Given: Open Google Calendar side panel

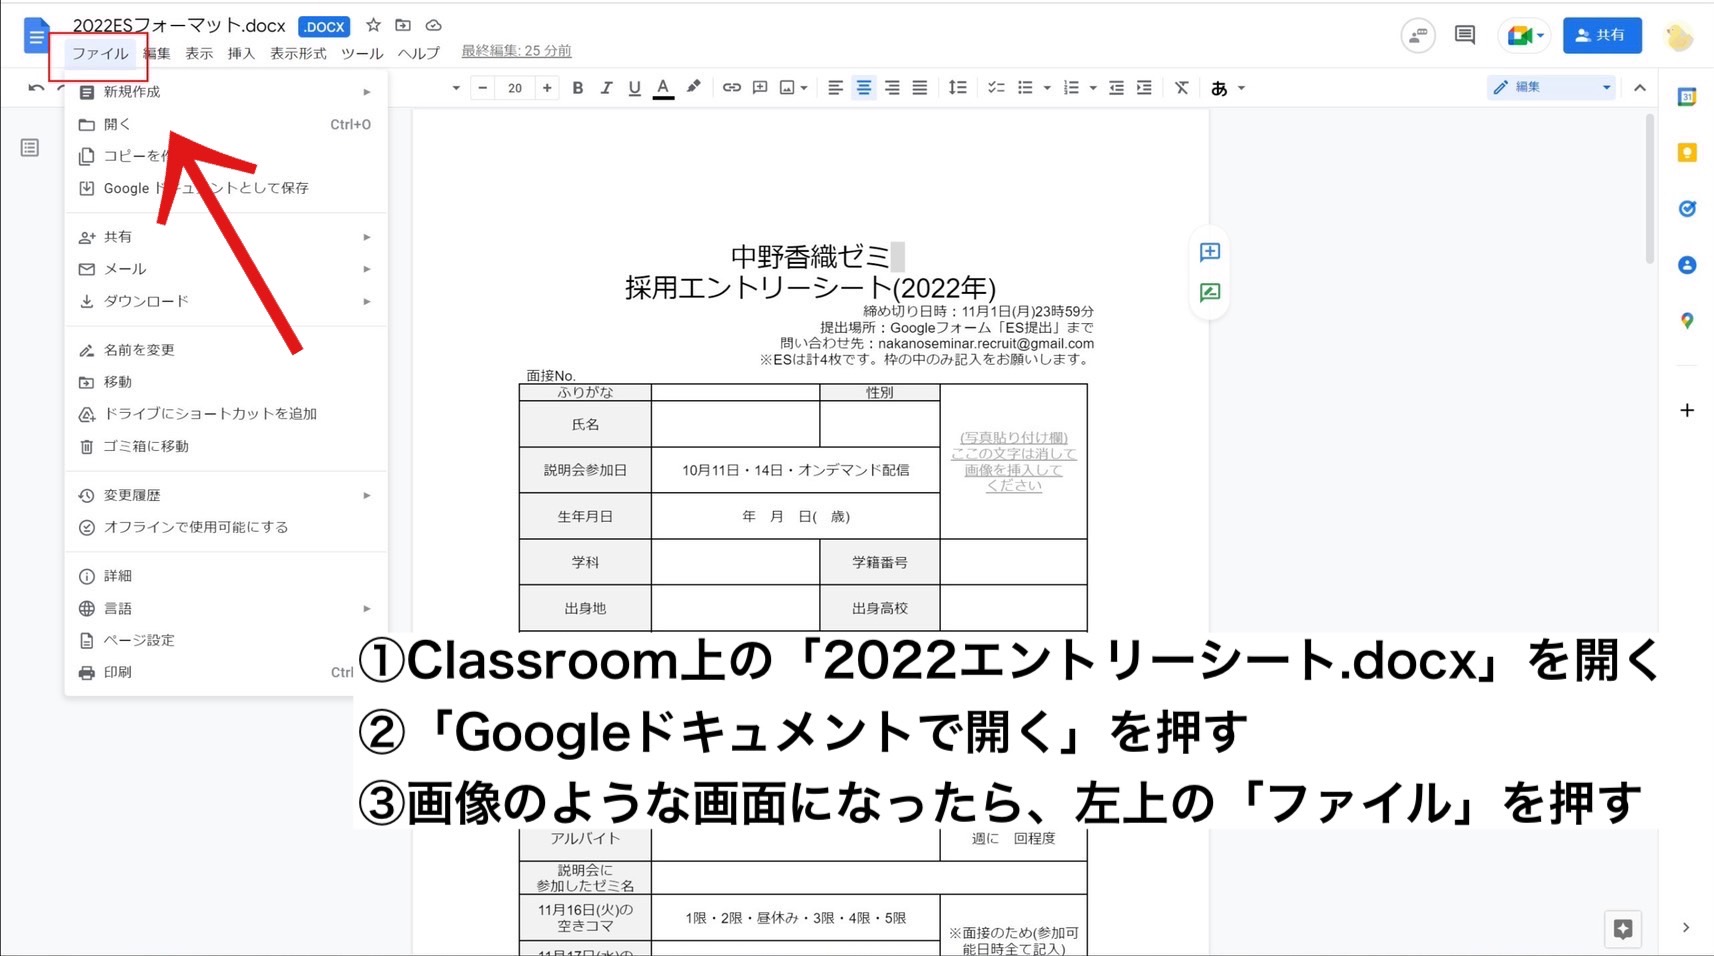Looking at the screenshot, I should 1687,97.
